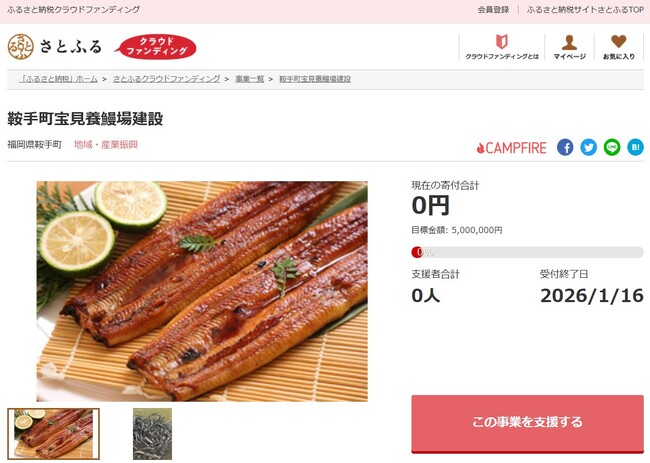Go to マイページ via the person icon
The width and height of the screenshot is (650, 463).
pyautogui.click(x=570, y=47)
